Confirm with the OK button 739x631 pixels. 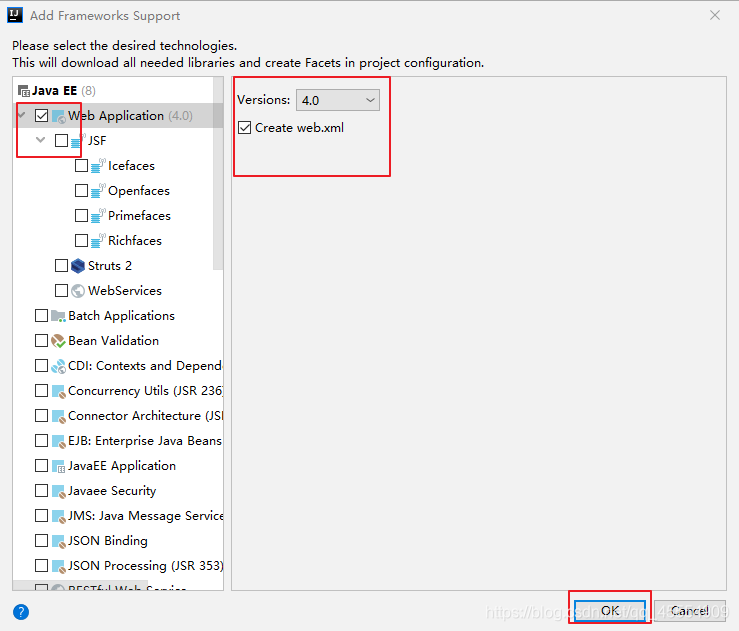click(610, 611)
